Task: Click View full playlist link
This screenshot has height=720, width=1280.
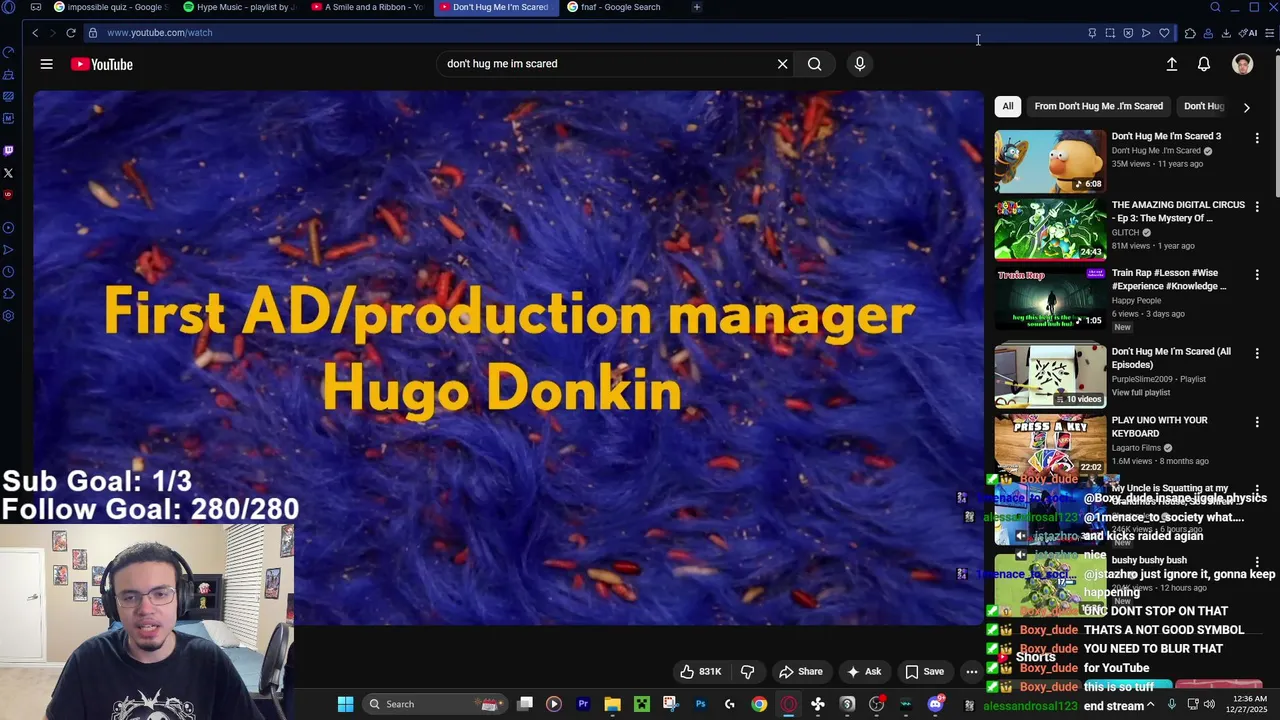Action: coord(1141,392)
